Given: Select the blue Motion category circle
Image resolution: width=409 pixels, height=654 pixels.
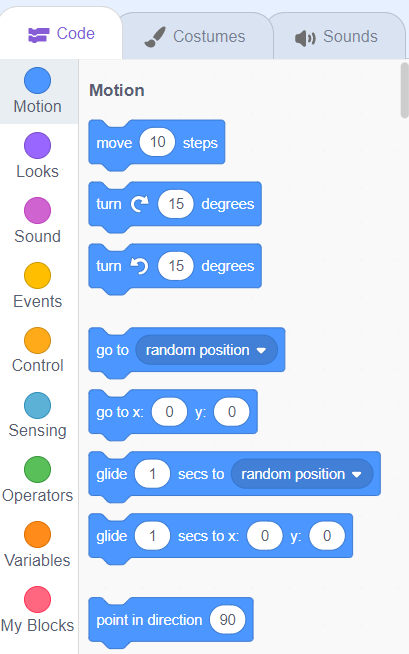Looking at the screenshot, I should (38, 80).
